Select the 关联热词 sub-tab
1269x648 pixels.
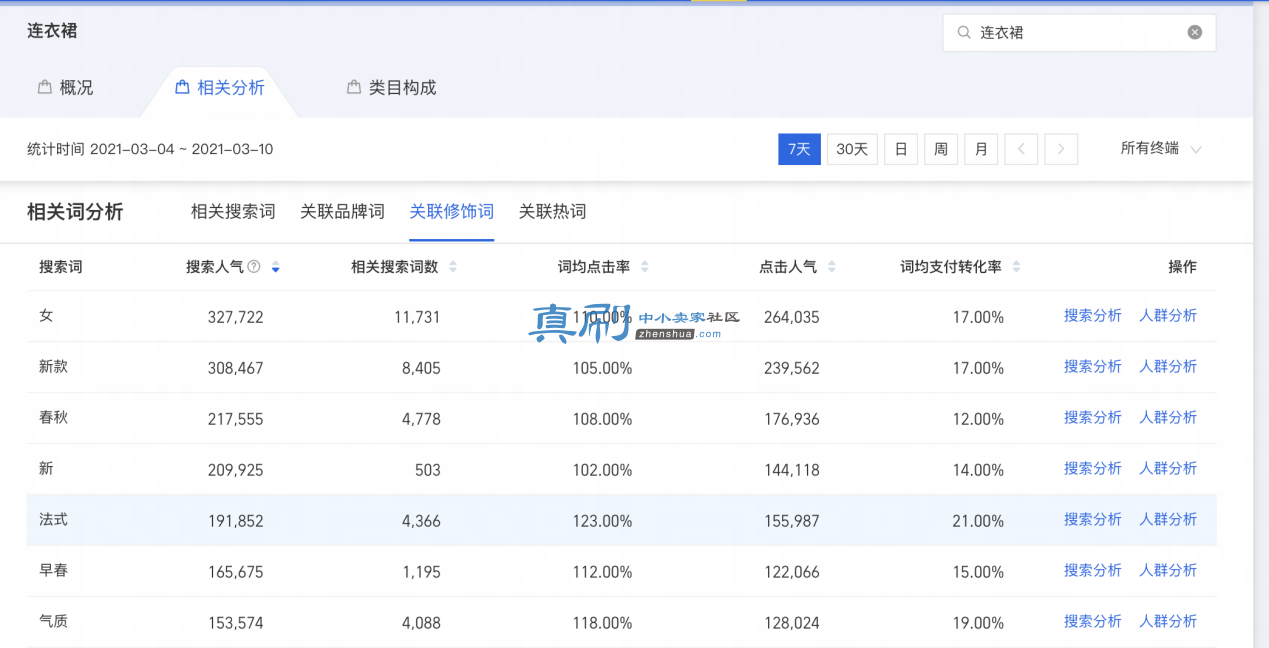coord(552,212)
